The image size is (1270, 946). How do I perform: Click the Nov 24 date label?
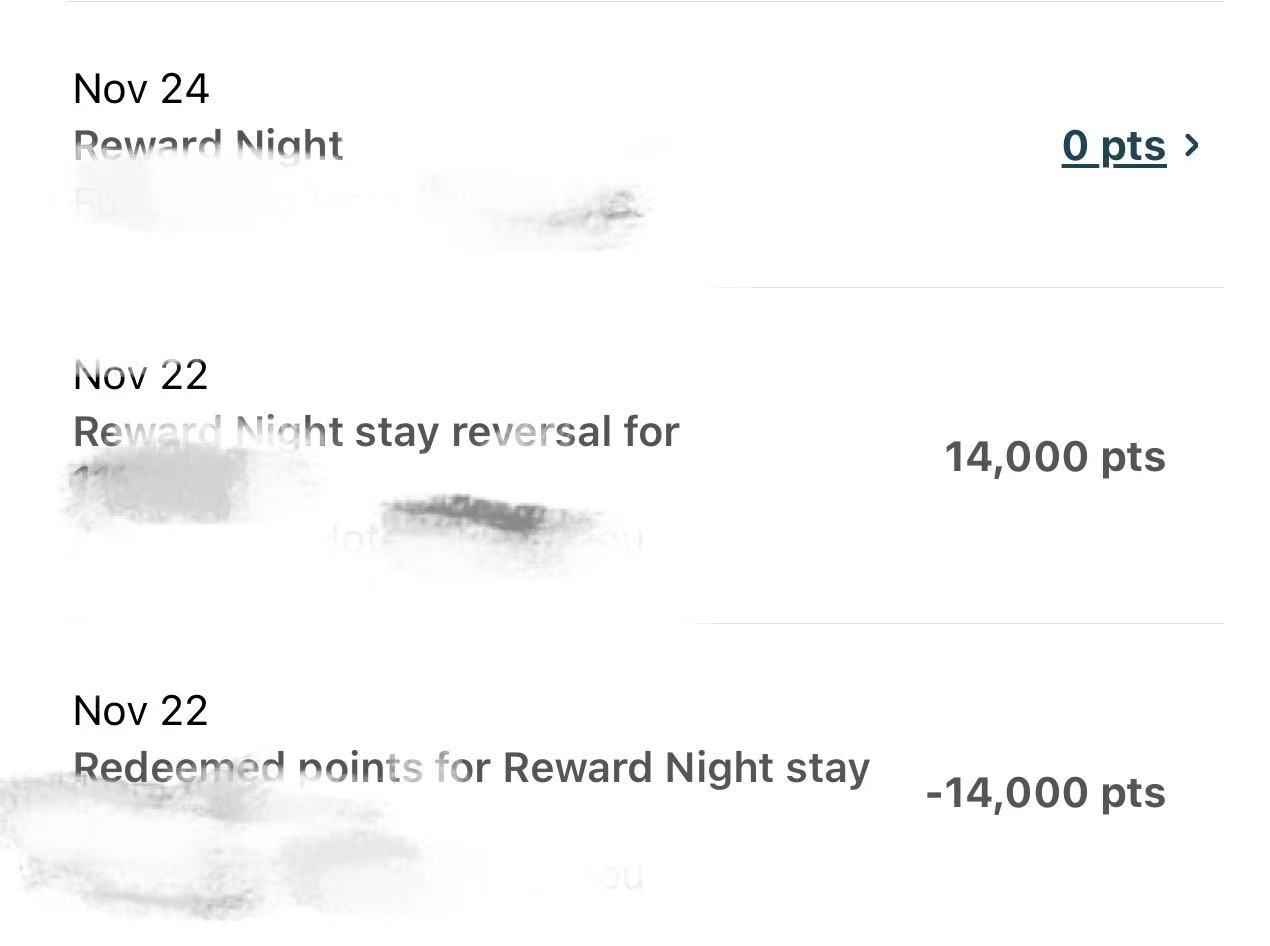pyautogui.click(x=141, y=89)
